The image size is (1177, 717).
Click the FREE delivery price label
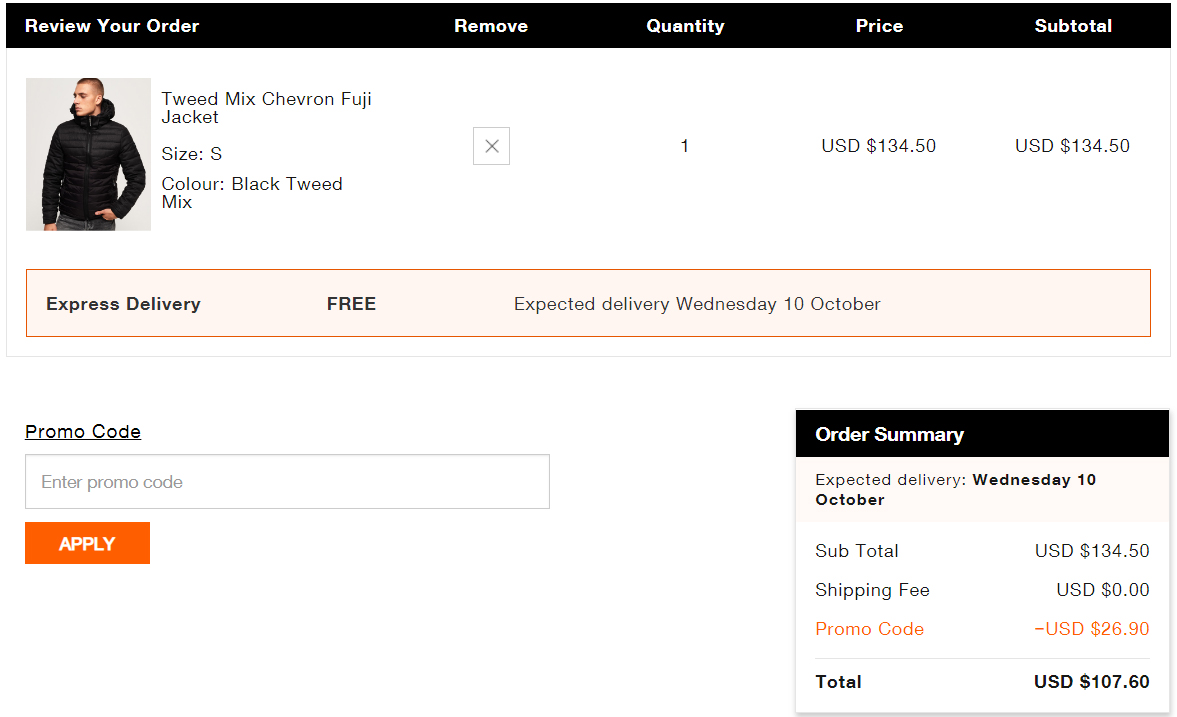tap(351, 304)
